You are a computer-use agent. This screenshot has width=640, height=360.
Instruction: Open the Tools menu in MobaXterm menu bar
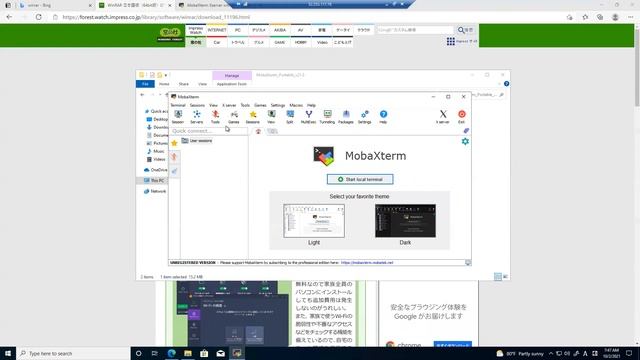tap(245, 105)
